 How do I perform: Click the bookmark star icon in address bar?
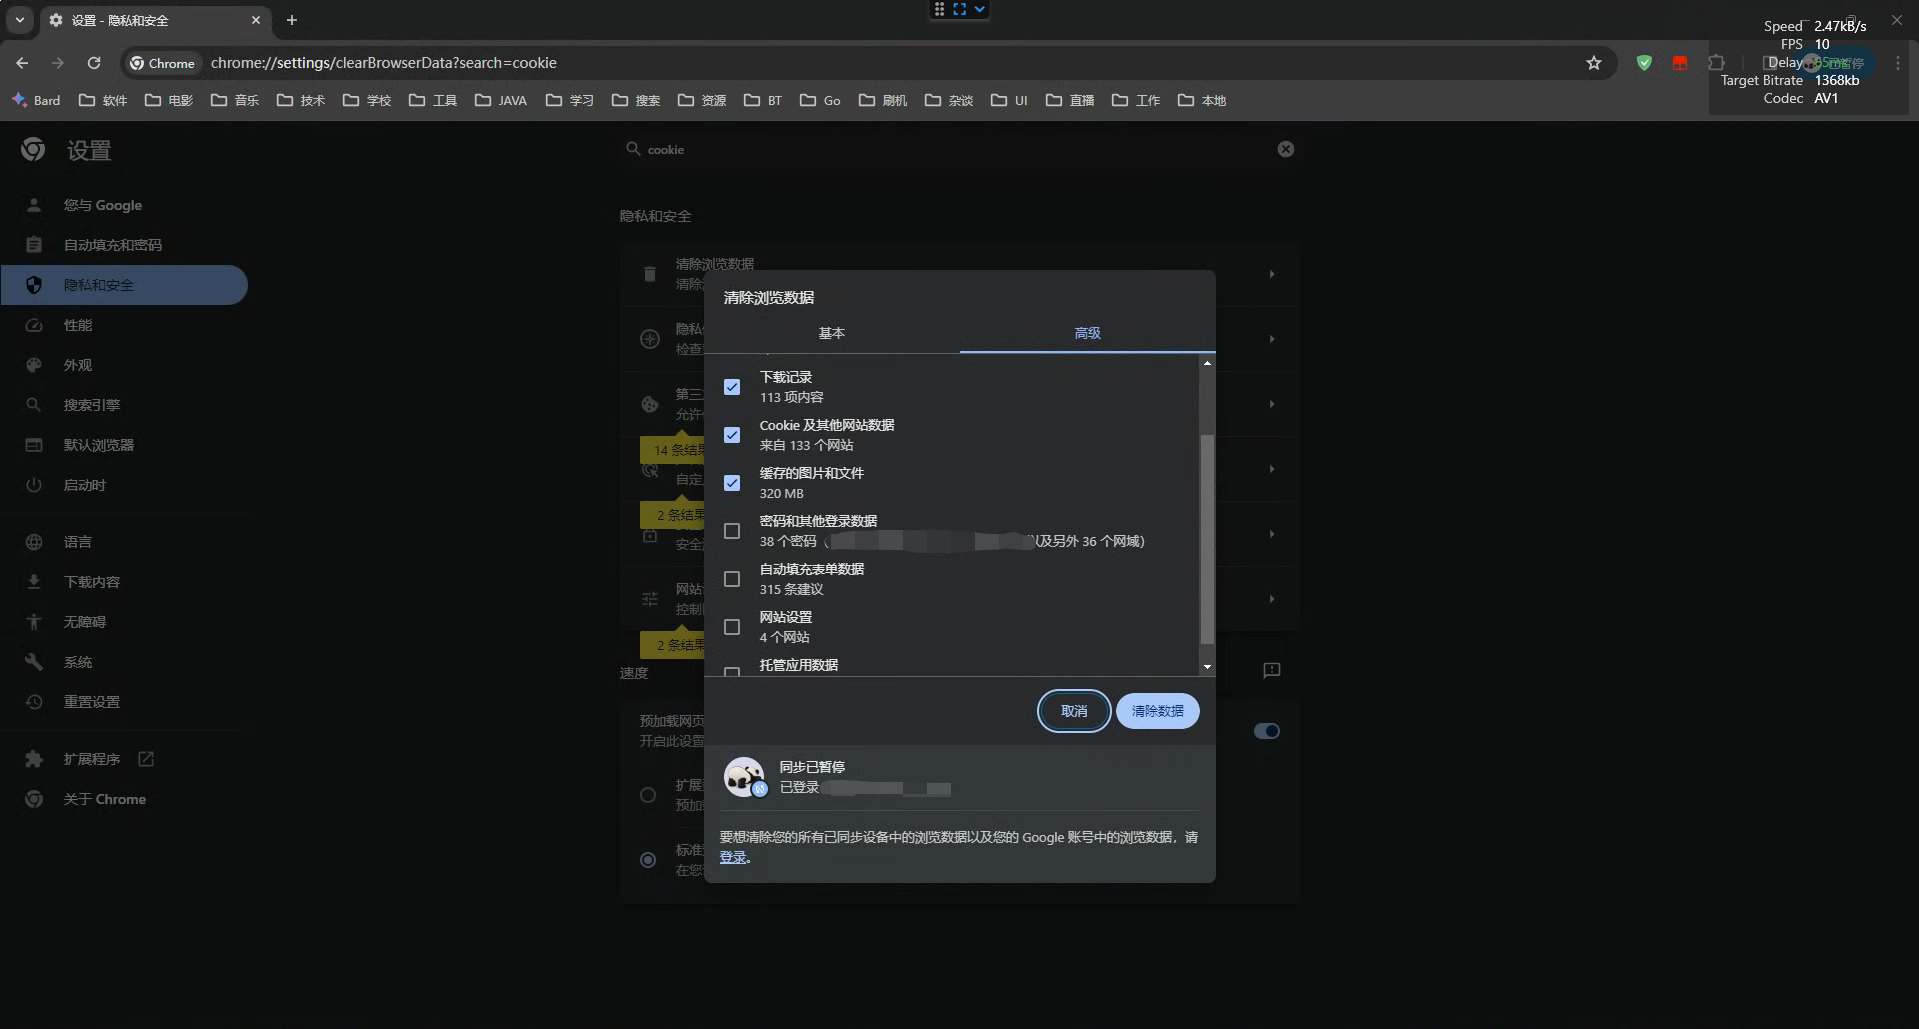coord(1593,63)
